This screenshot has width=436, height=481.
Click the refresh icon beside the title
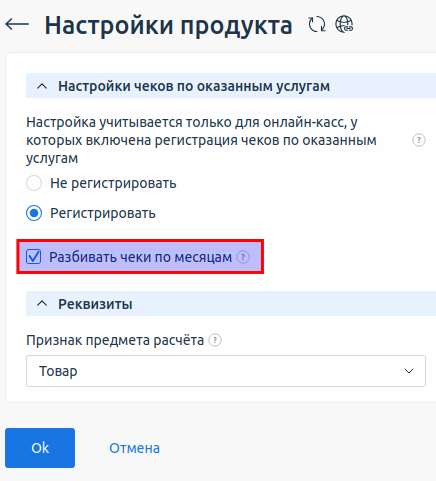[x=317, y=24]
